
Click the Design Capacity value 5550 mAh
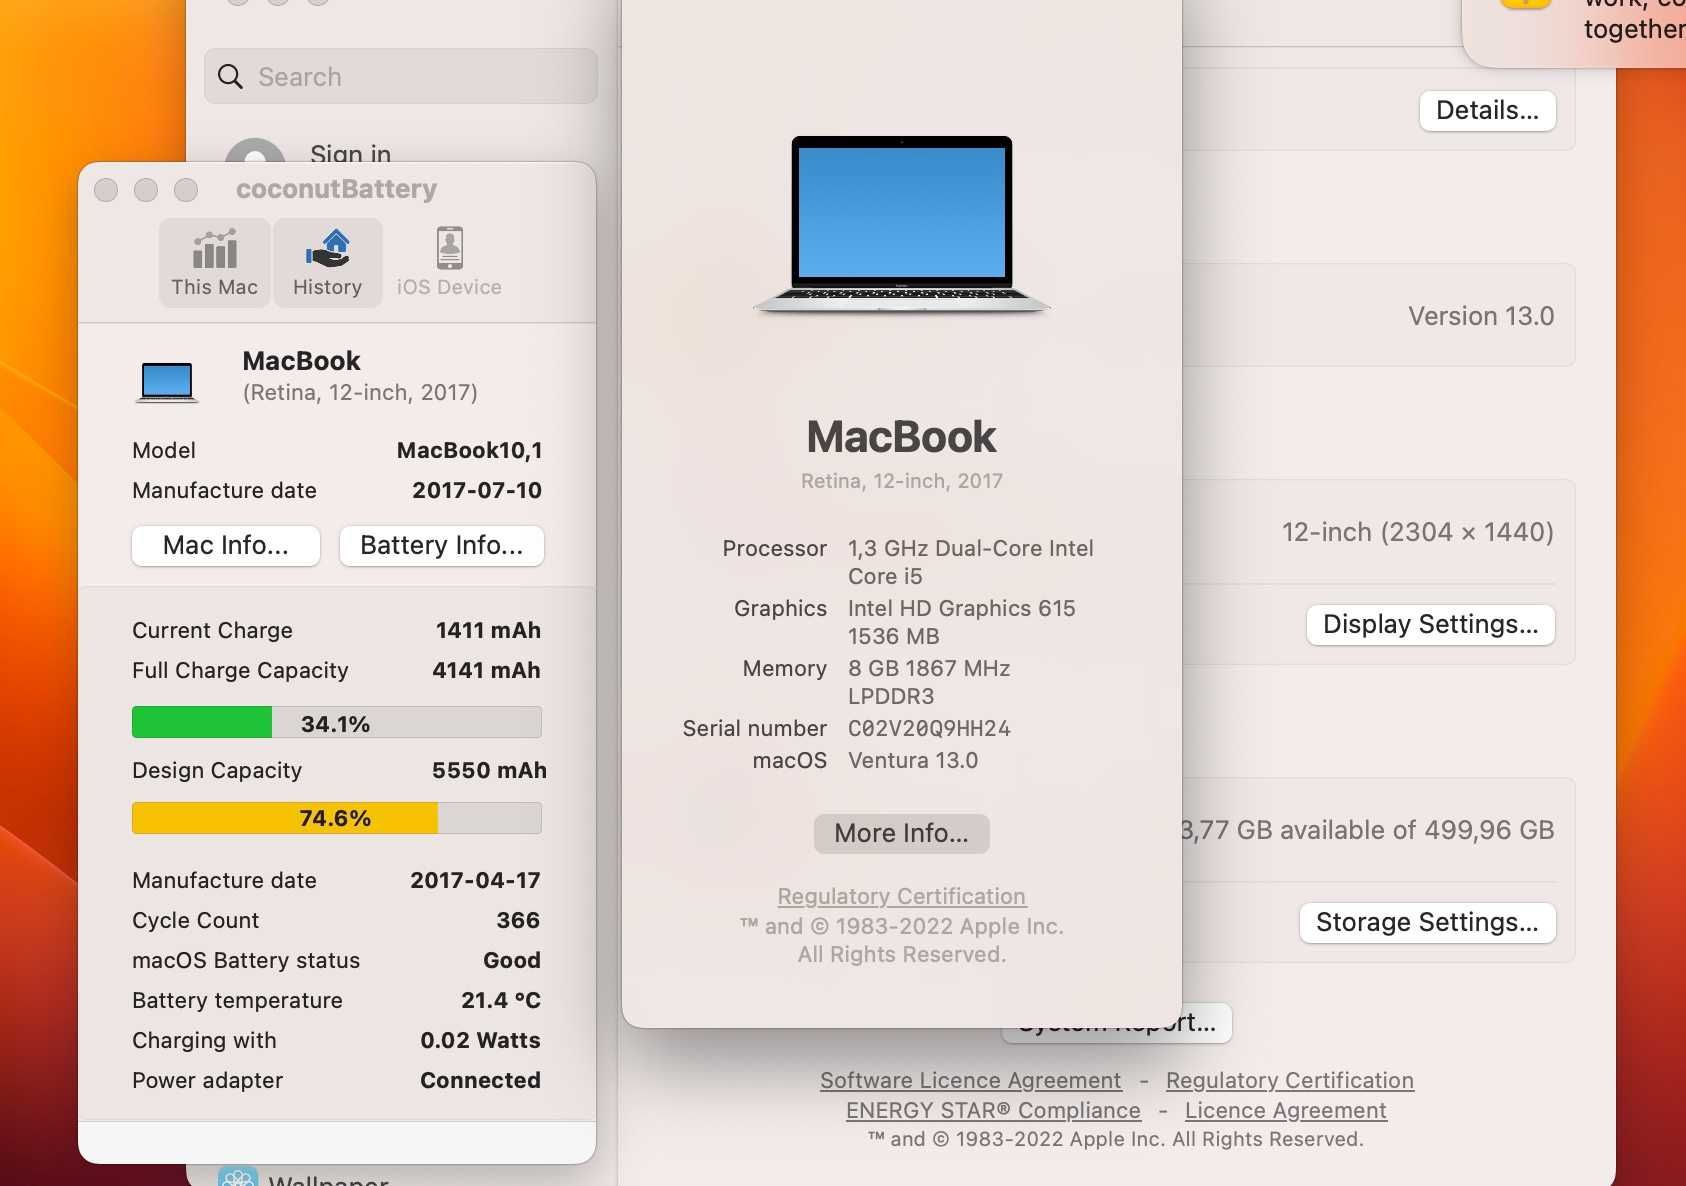click(489, 770)
